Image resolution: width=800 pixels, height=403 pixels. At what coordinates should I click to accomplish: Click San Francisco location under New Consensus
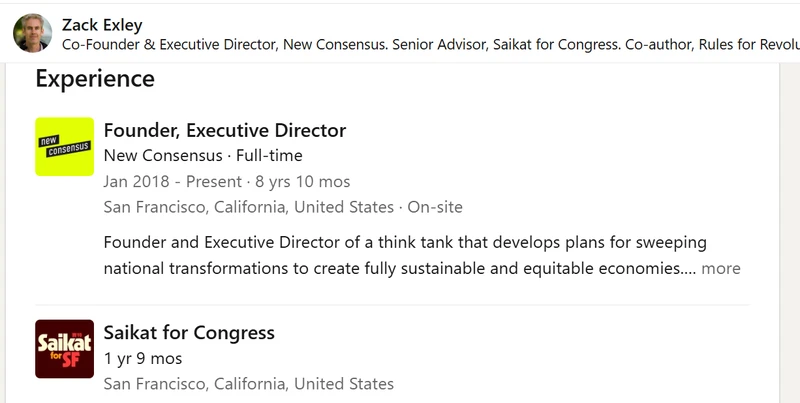point(248,207)
